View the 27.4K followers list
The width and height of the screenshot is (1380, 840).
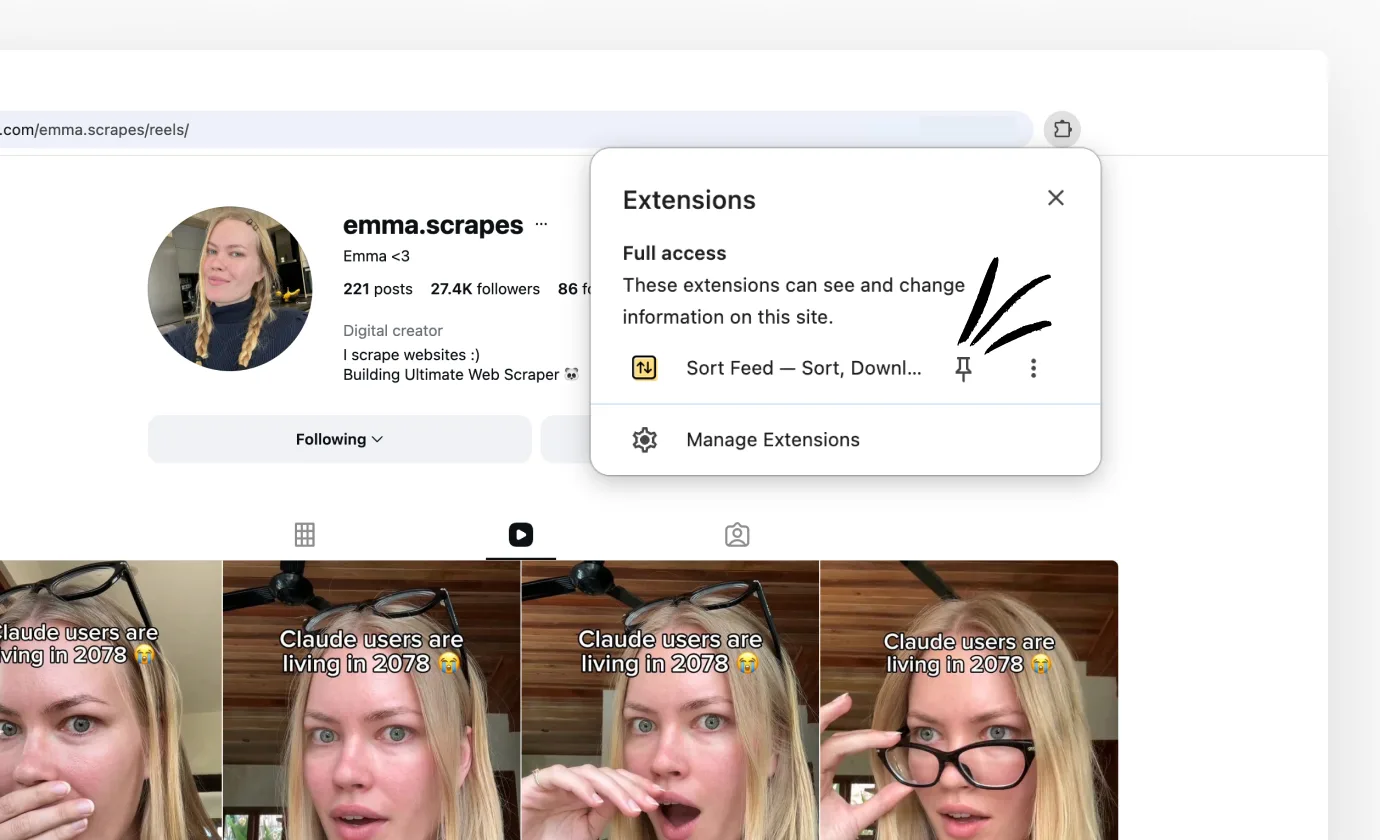[x=485, y=289]
